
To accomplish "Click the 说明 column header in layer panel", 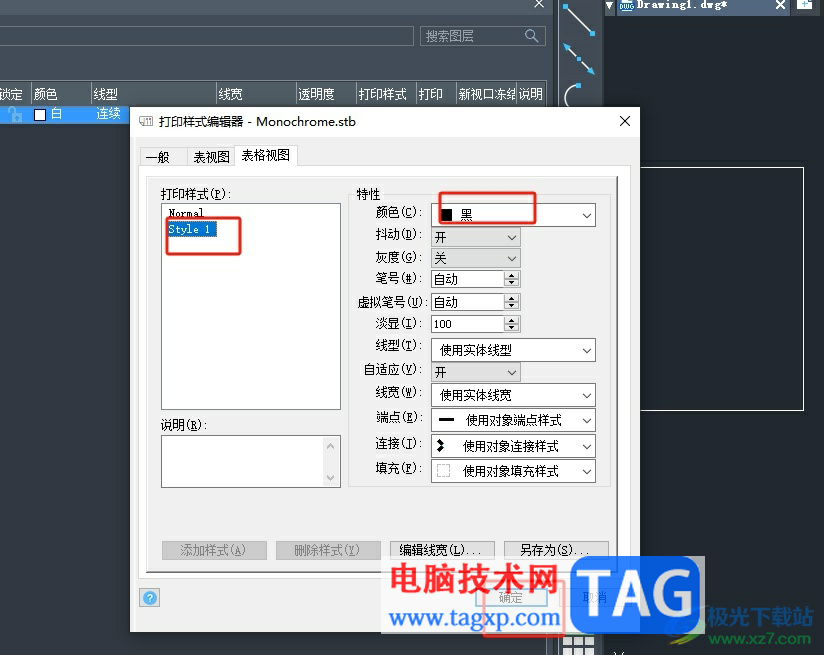I will pos(532,94).
